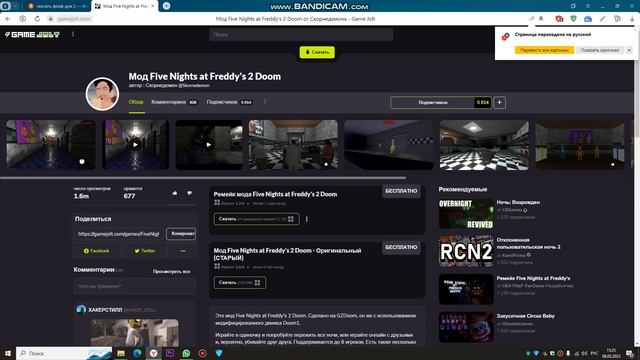Open the first hallway screenshot thumbnail
The width and height of the screenshot is (640, 360).
[x=51, y=144]
